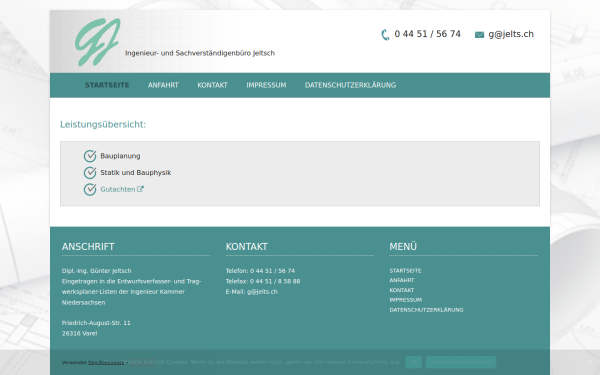The image size is (600, 375).
Task: Click the Statik und Bauphysik entry
Action: click(135, 173)
